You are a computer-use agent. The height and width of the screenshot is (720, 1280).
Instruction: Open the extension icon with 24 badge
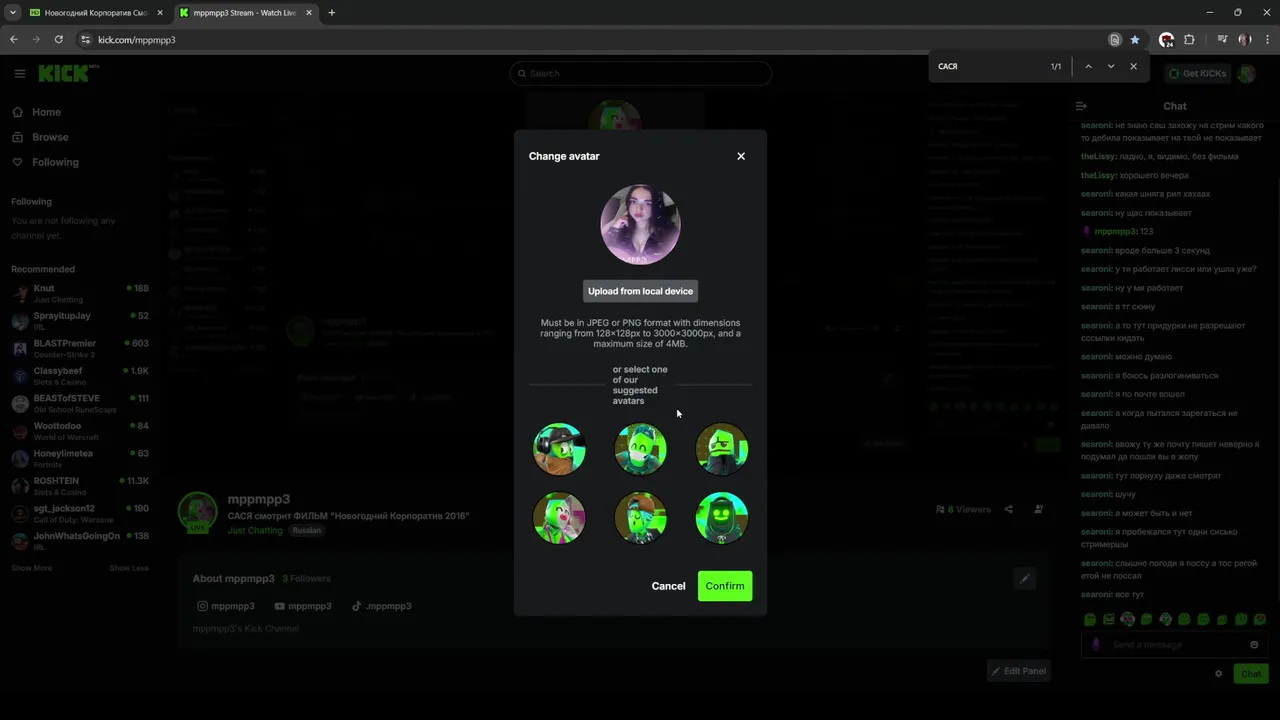point(1166,40)
